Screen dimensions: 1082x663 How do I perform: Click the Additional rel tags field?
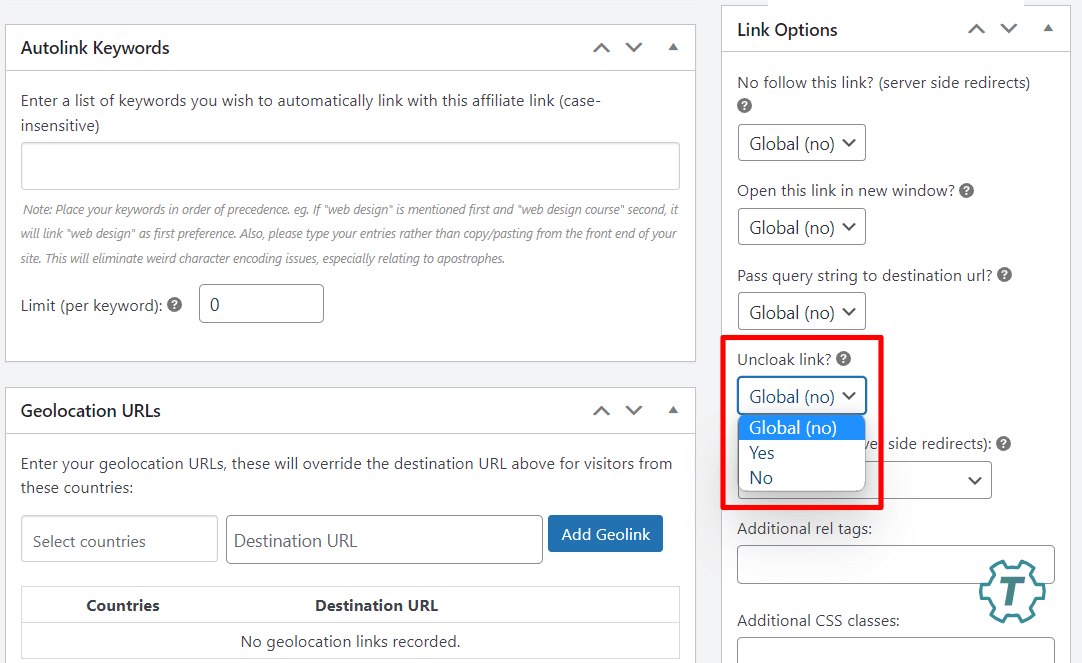point(895,564)
